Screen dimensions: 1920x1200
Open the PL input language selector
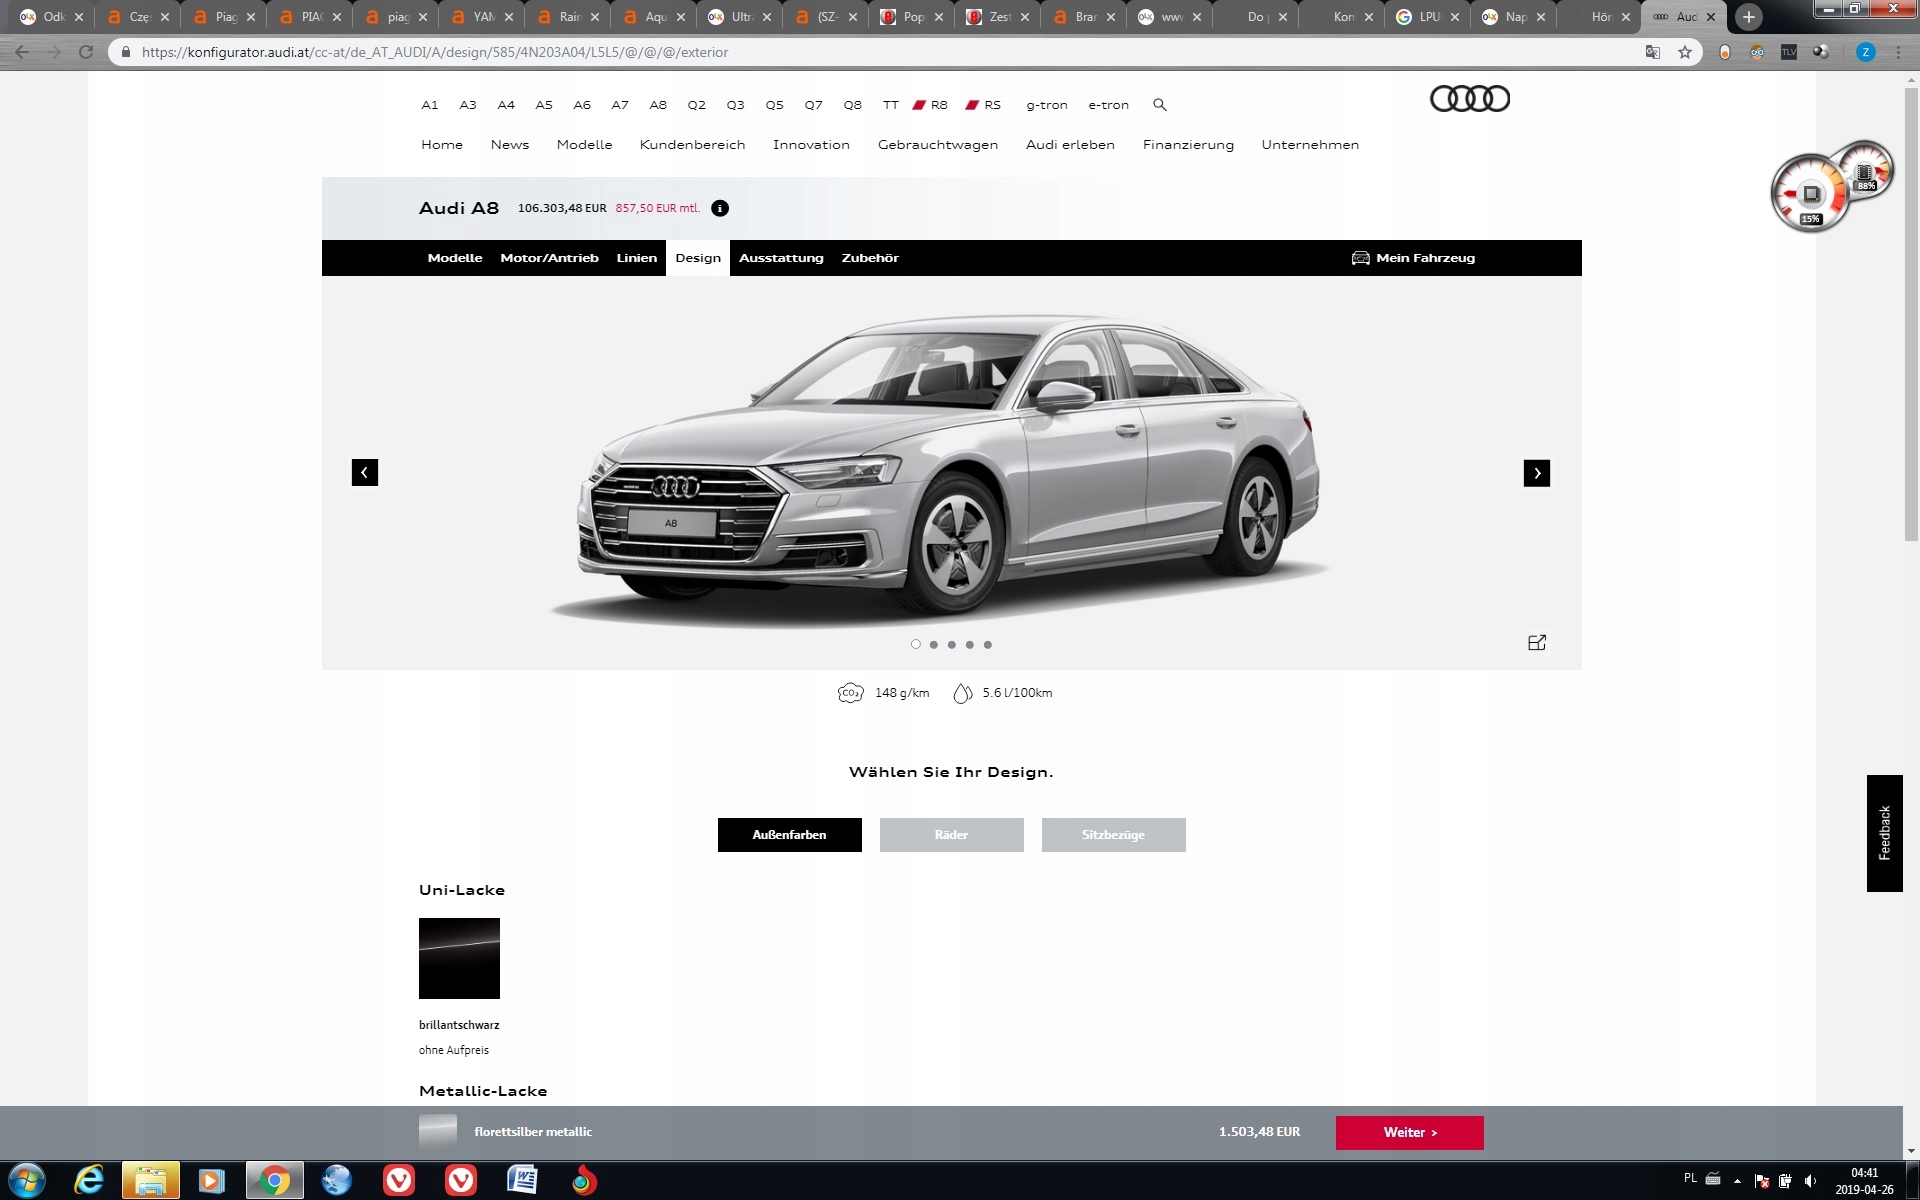pos(1690,1178)
